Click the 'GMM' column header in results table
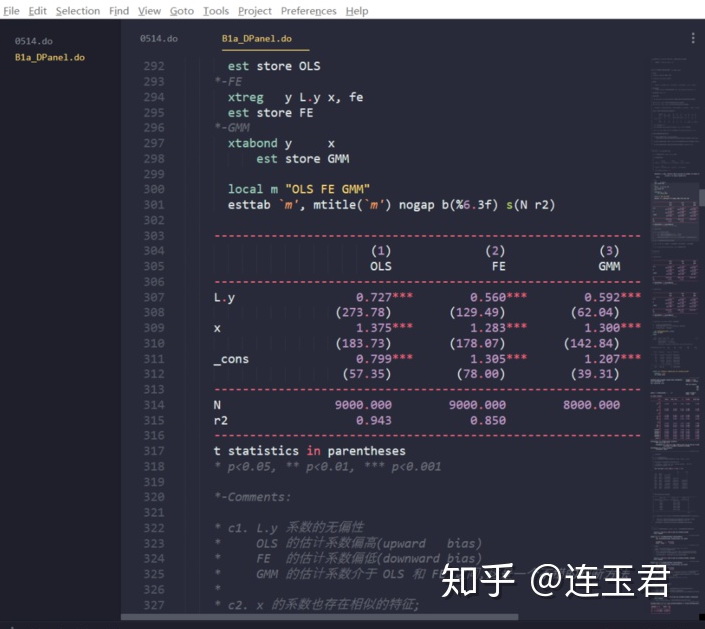The width and height of the screenshot is (705, 629). pos(609,266)
